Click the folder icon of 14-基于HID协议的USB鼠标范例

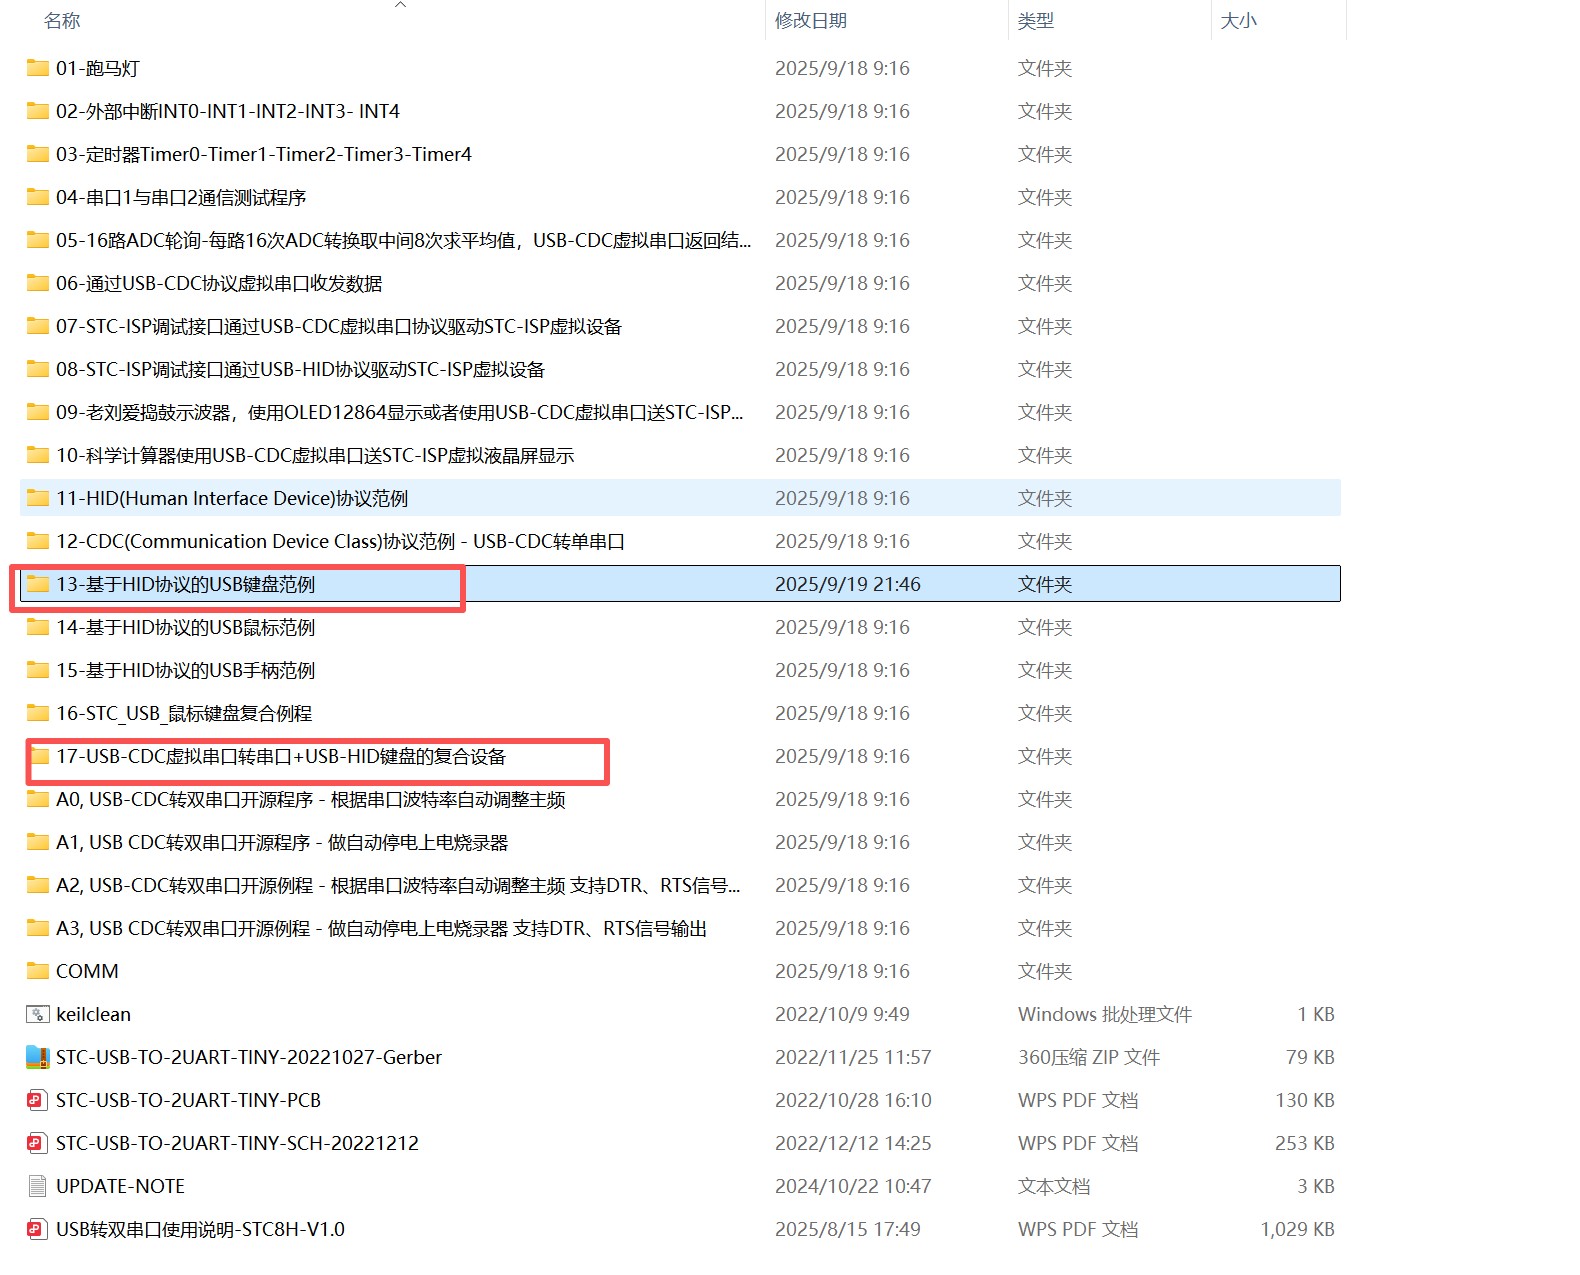(x=38, y=627)
